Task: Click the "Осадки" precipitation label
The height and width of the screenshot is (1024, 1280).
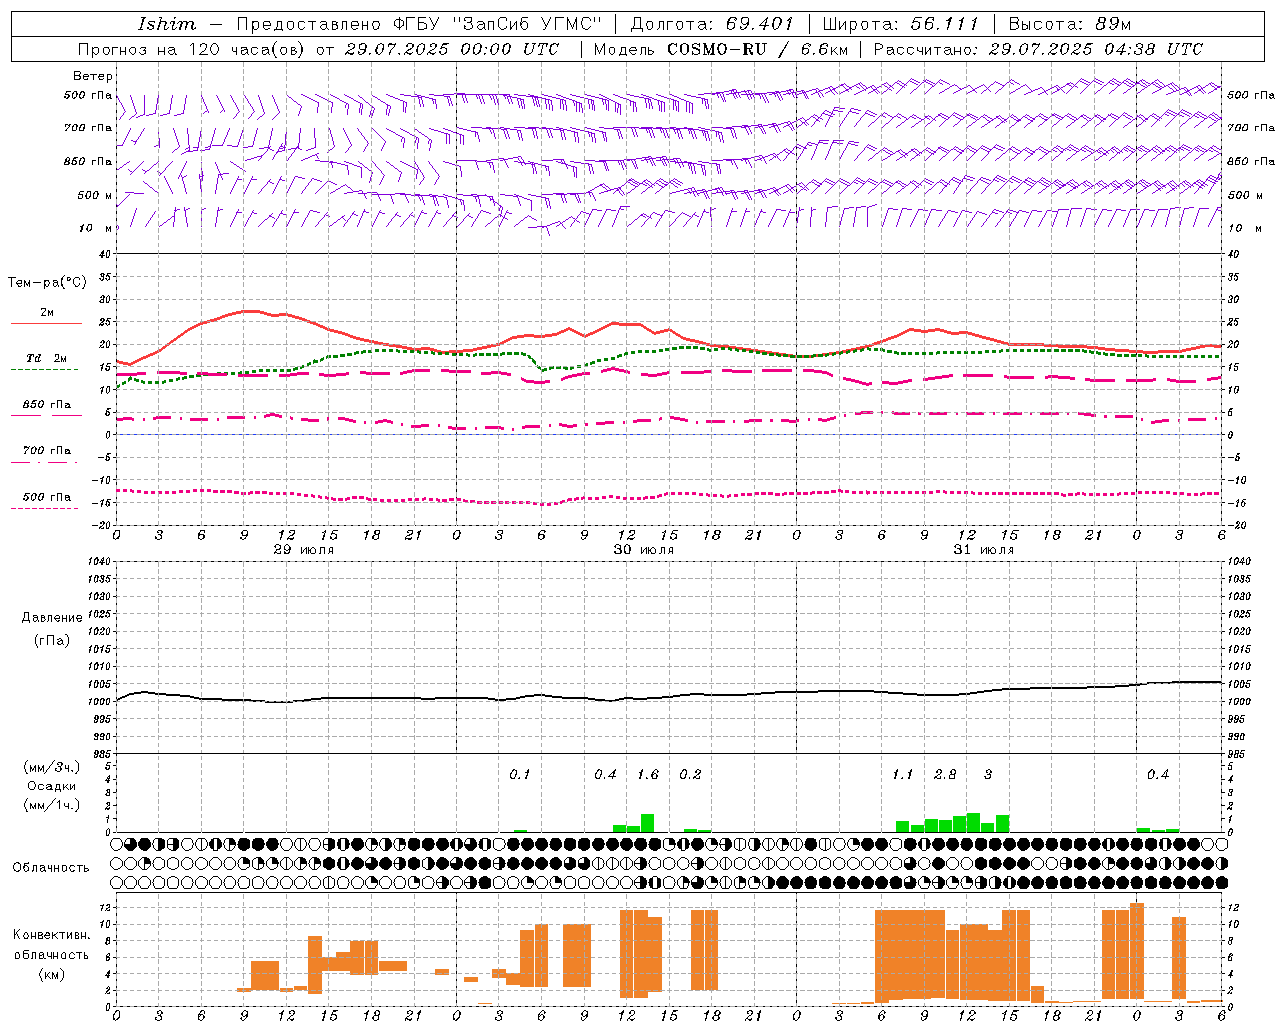Action: [52, 786]
